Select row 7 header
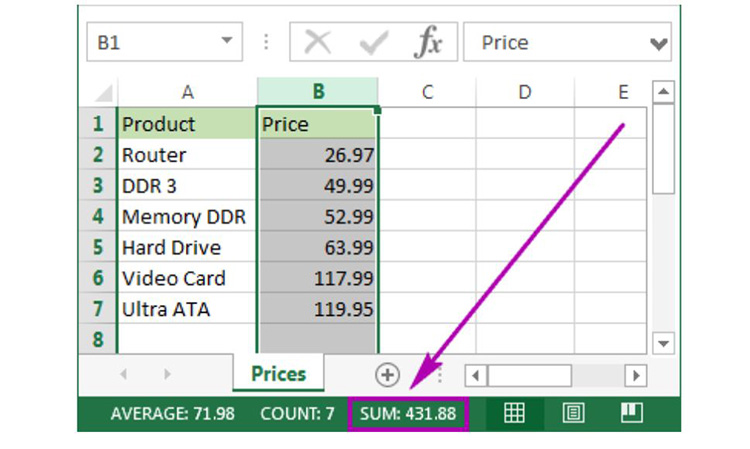Screen dimensions: 750x449 pos(98,308)
